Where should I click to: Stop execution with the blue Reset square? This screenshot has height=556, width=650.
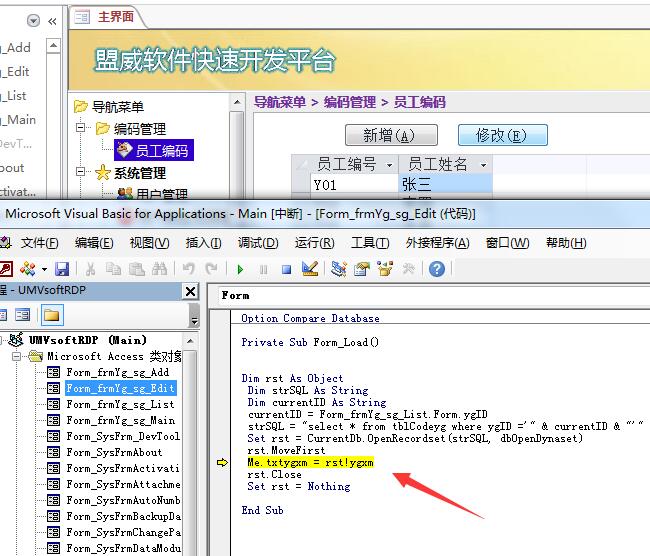pos(286,270)
